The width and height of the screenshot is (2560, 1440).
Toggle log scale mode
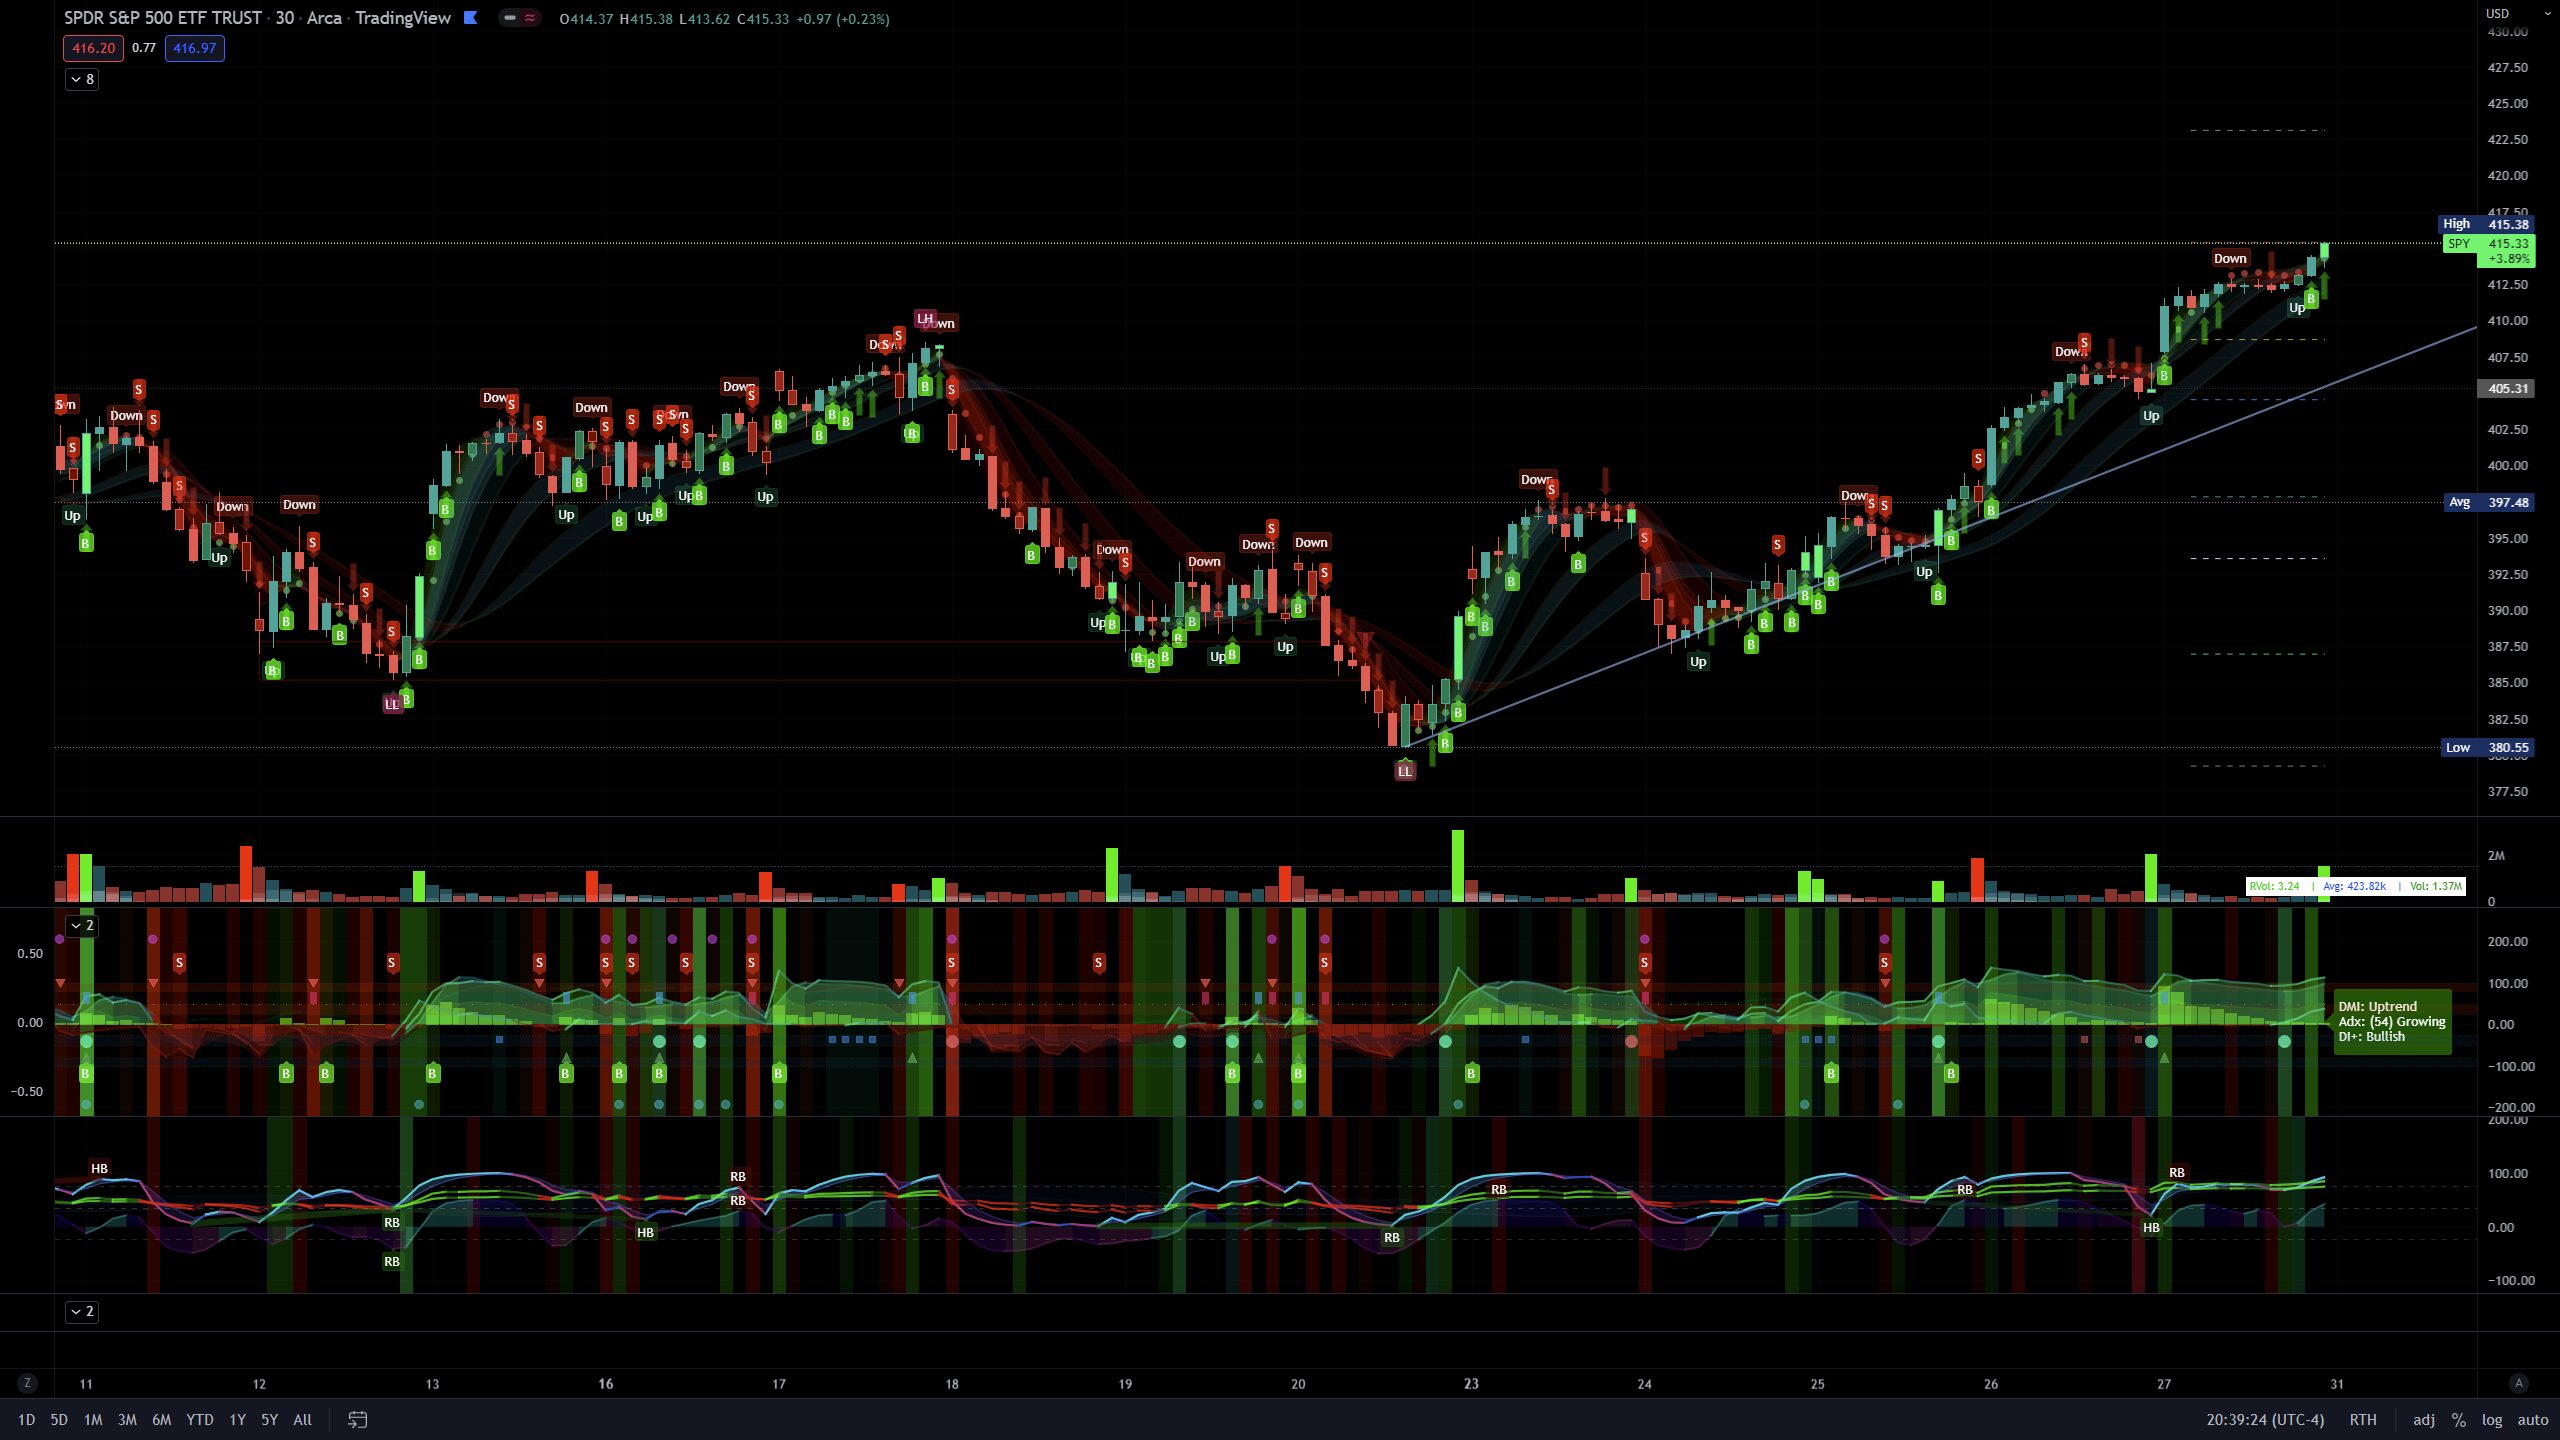tap(2491, 1420)
